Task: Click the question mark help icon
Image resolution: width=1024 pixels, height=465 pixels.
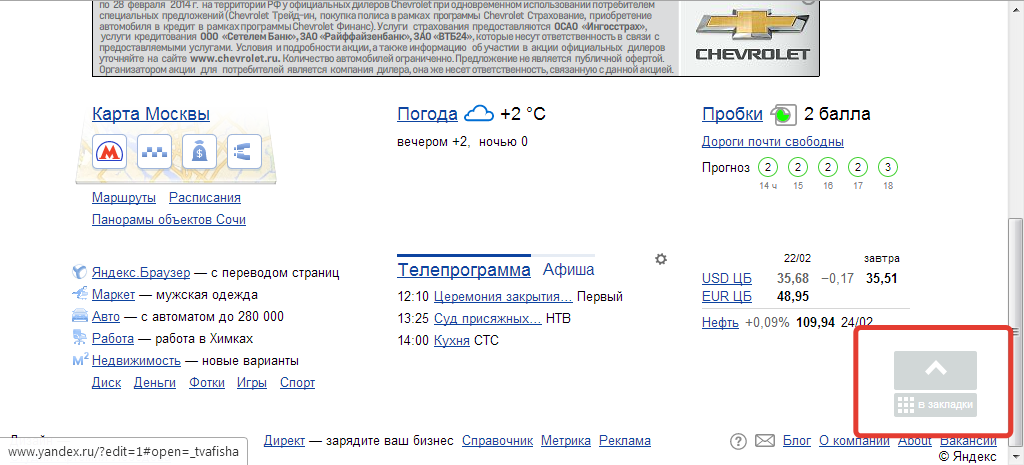Action: (738, 441)
